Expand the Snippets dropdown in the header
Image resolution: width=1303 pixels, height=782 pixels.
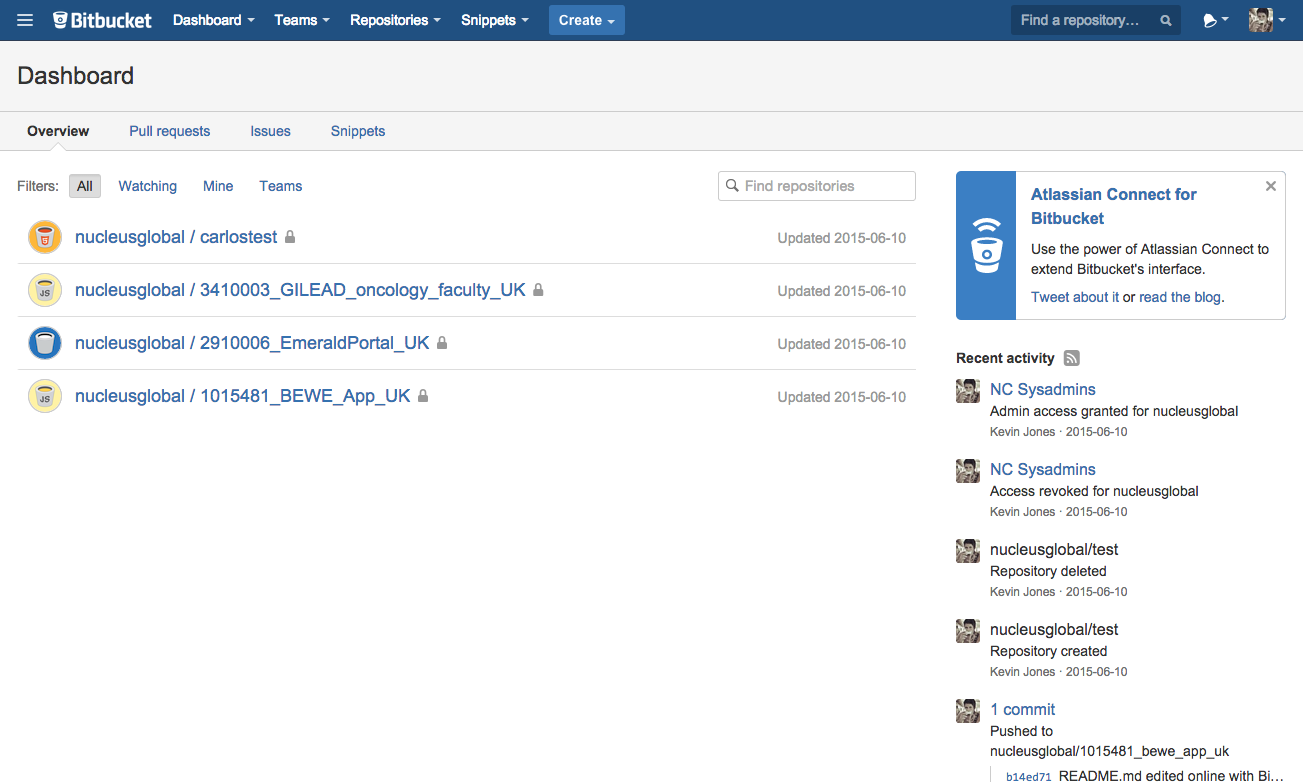[495, 20]
